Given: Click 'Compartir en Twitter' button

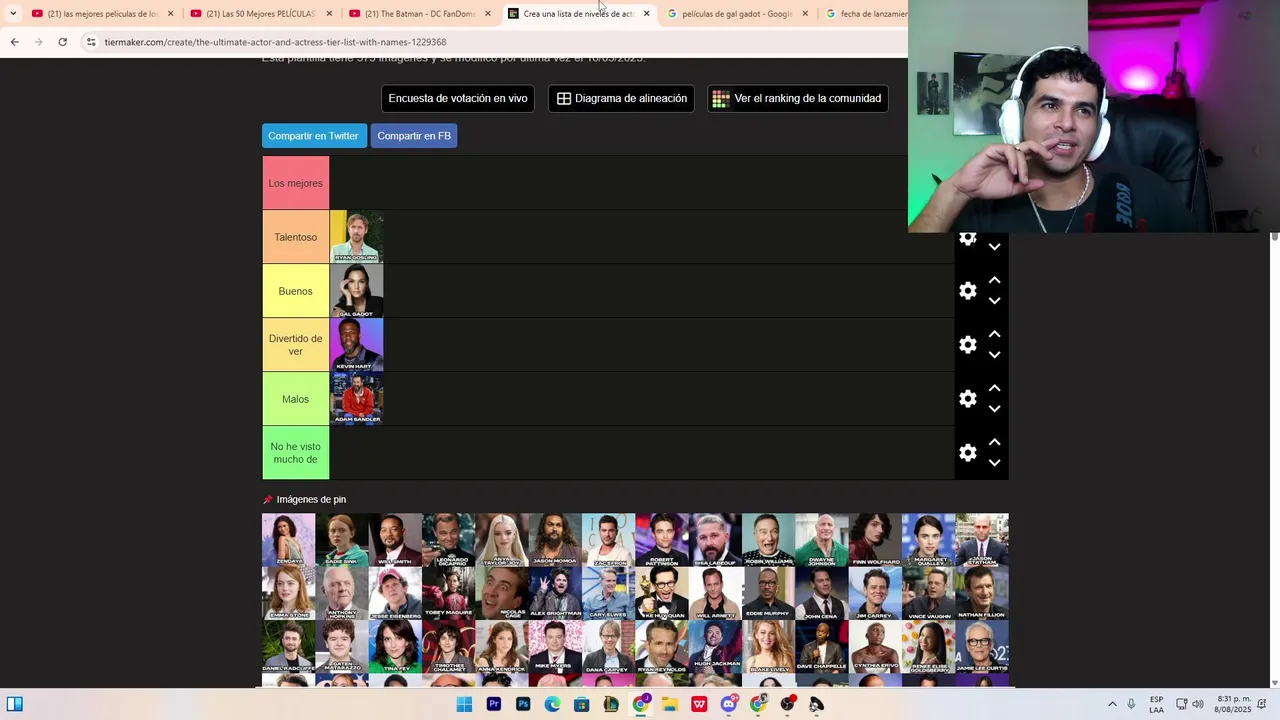Looking at the screenshot, I should [313, 136].
